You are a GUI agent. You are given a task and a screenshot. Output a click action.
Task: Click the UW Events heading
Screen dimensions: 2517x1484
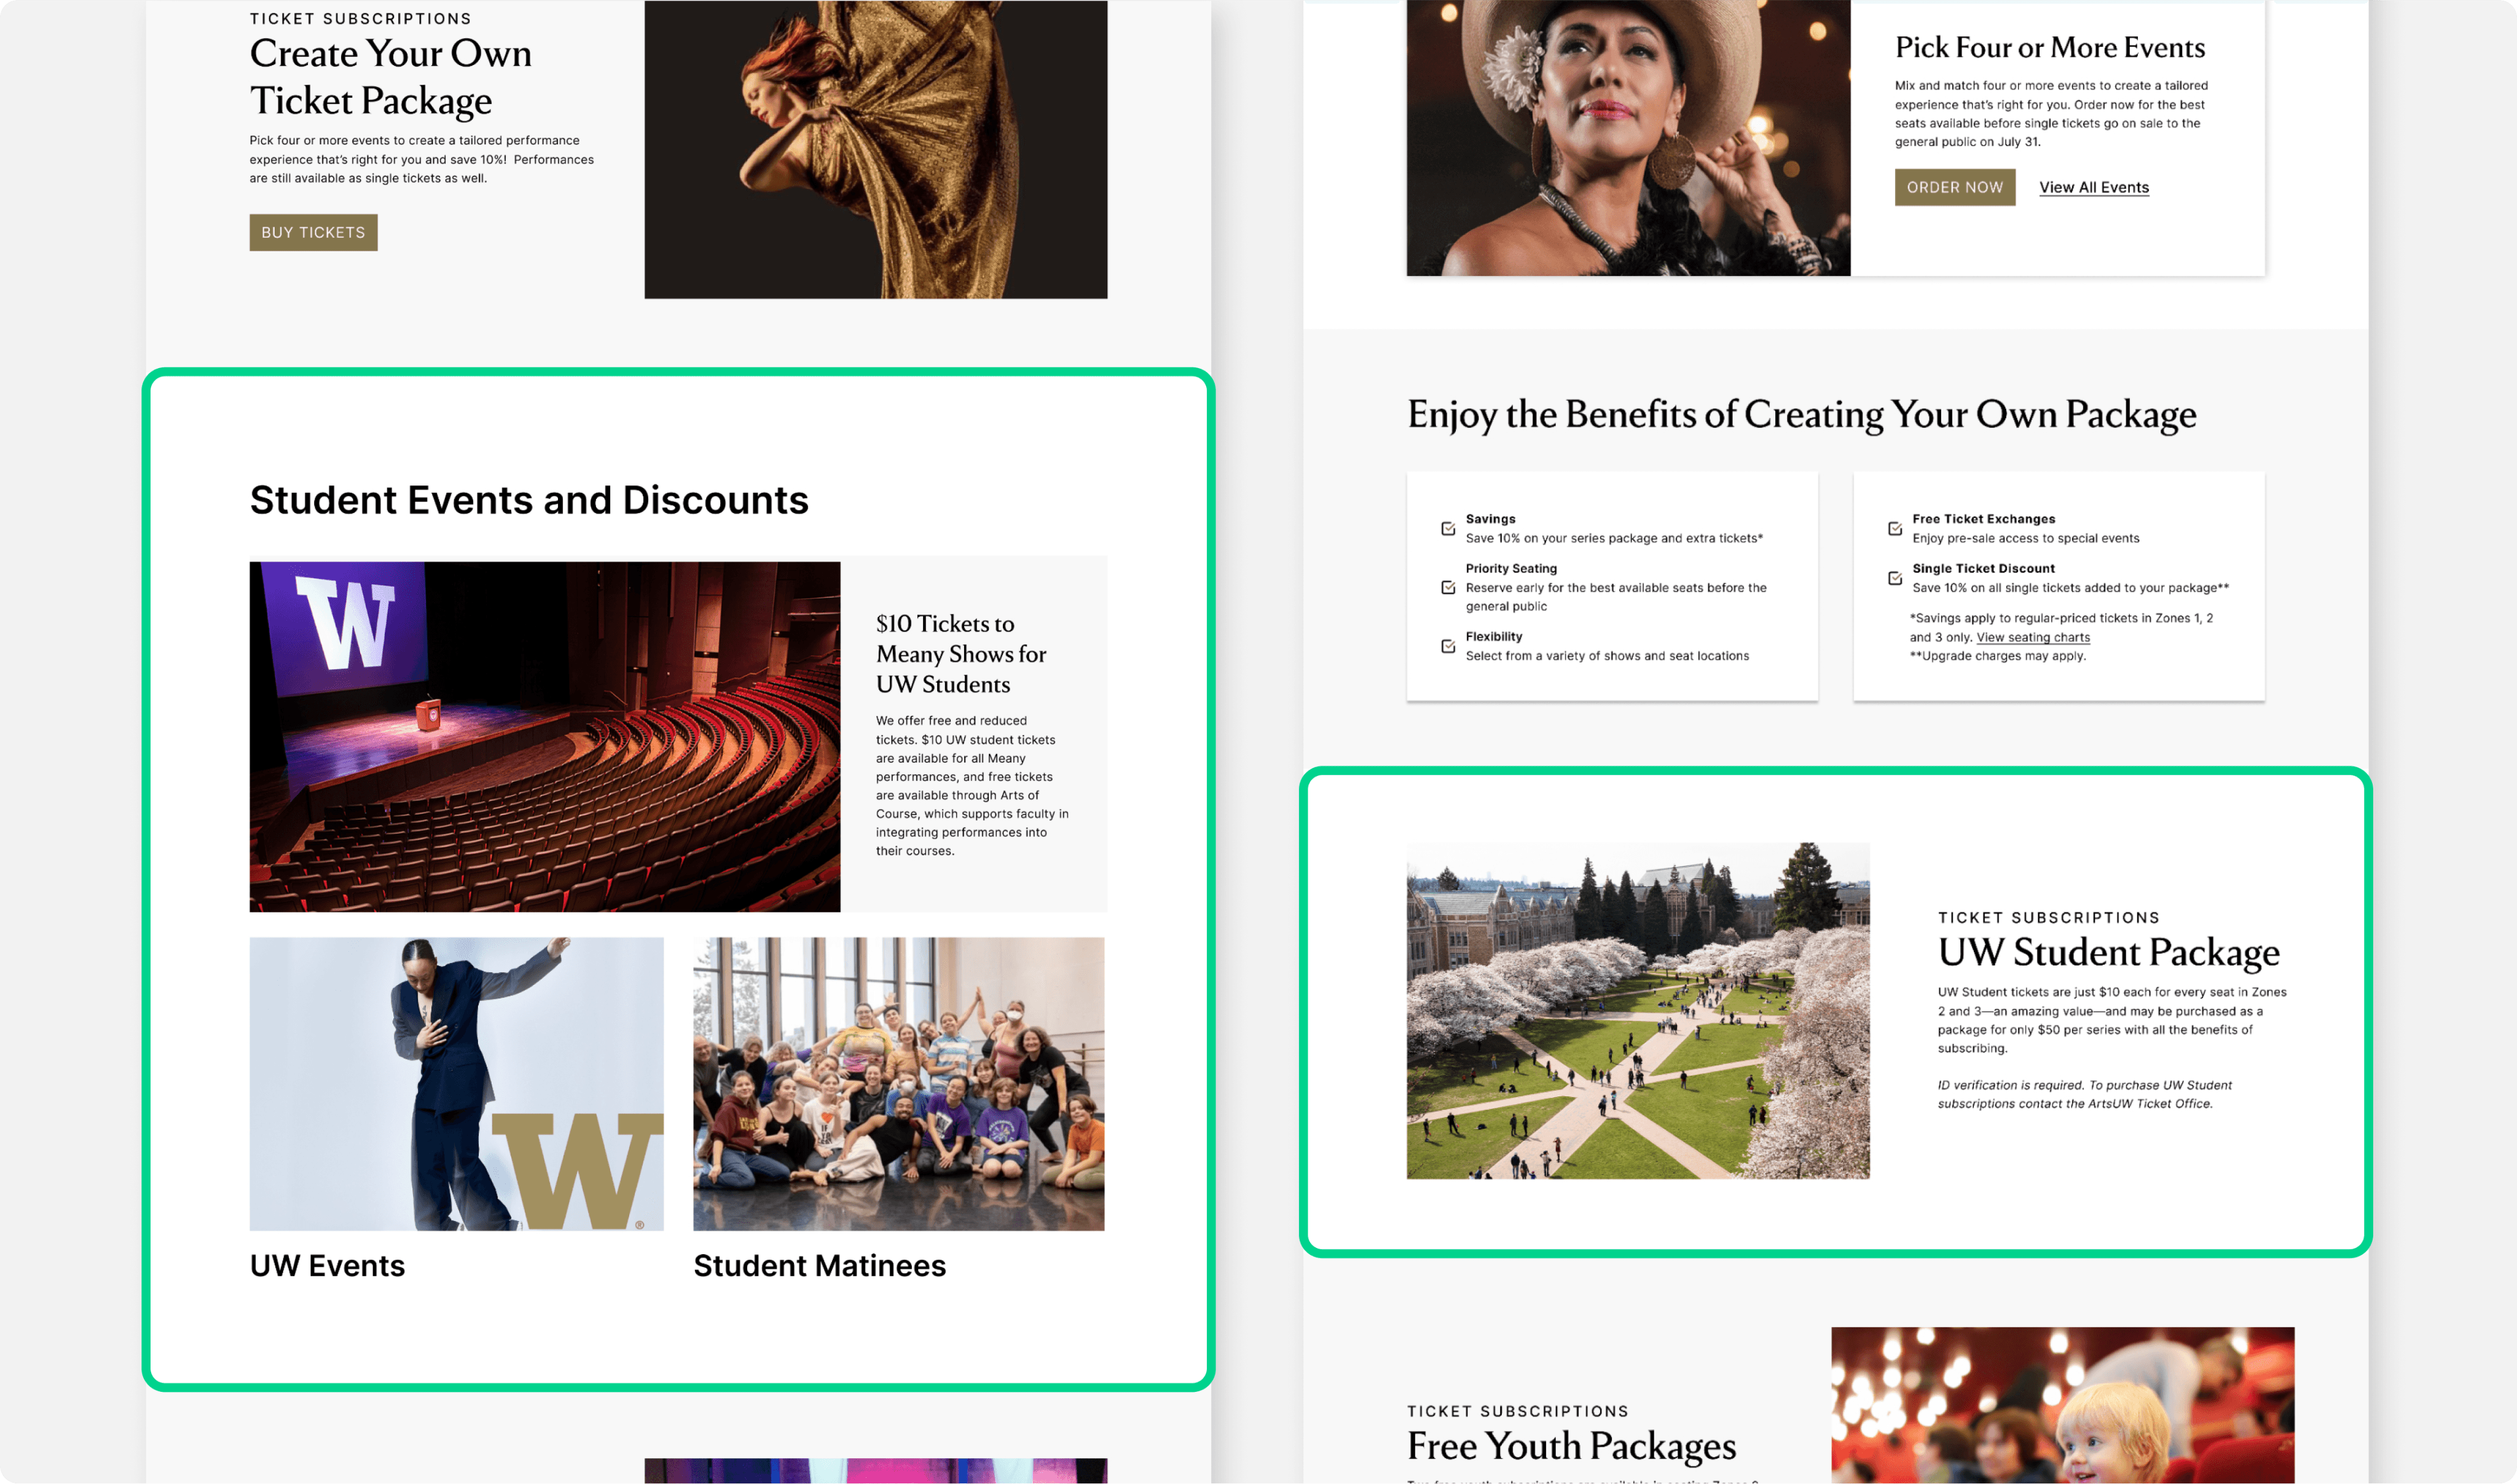point(327,1265)
